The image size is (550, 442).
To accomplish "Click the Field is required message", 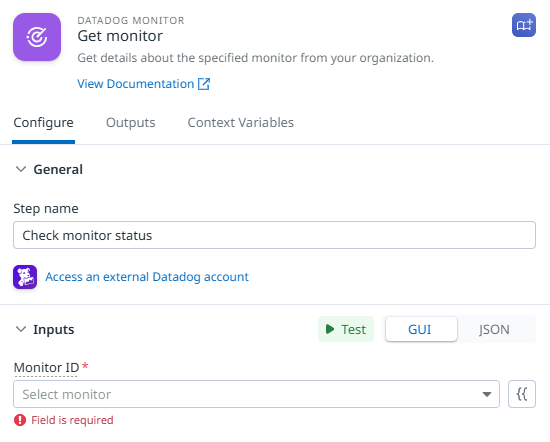I will [x=72, y=420].
